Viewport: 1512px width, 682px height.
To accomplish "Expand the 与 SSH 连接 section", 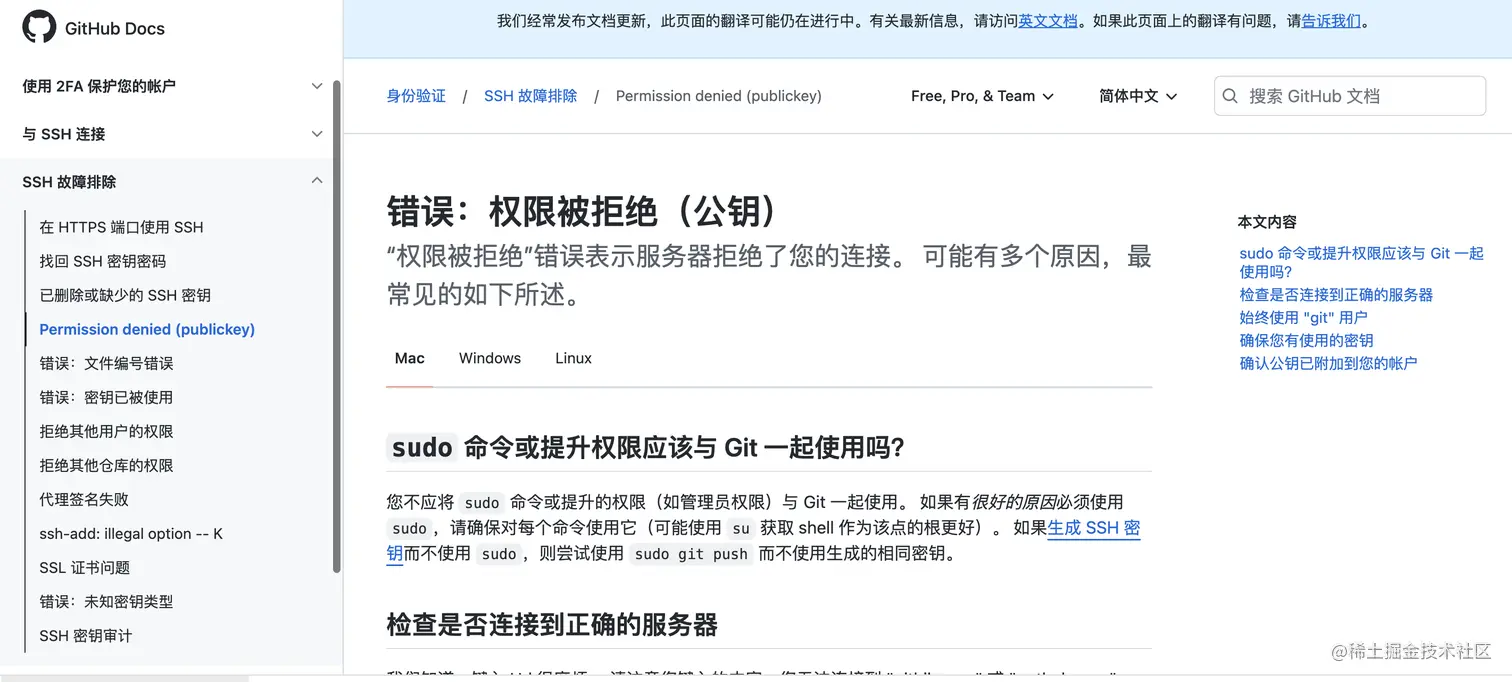I will (172, 134).
